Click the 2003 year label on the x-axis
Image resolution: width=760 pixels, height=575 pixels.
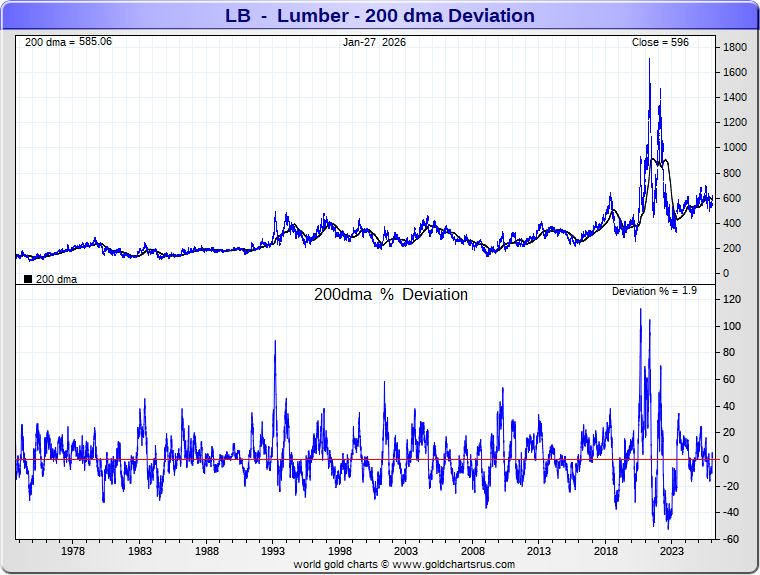406,551
